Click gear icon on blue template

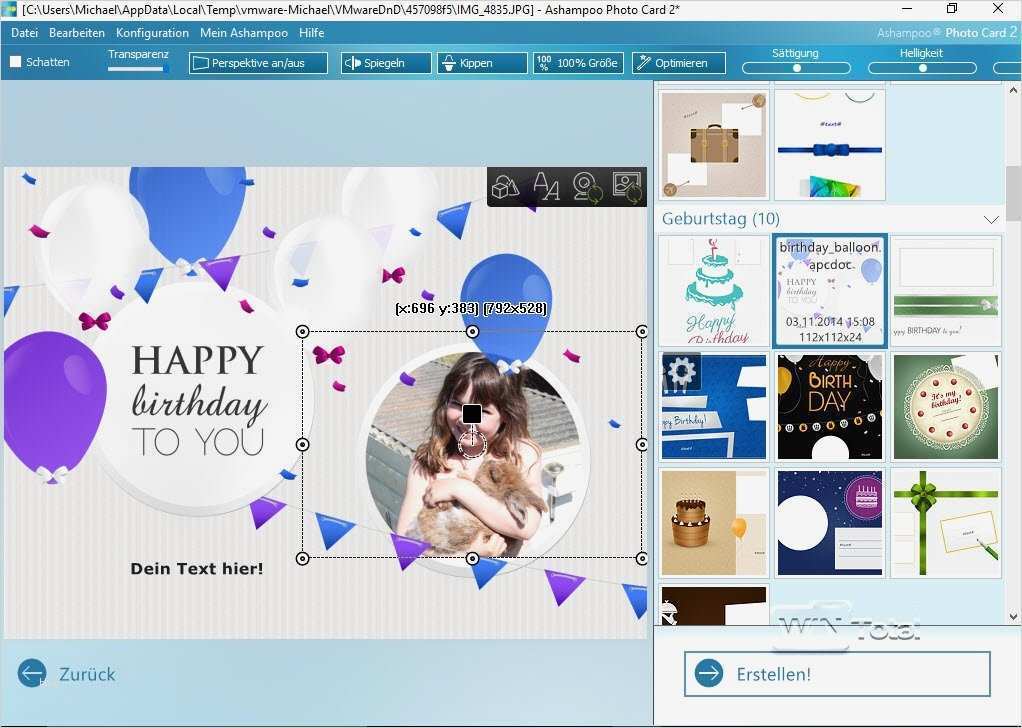pos(681,371)
